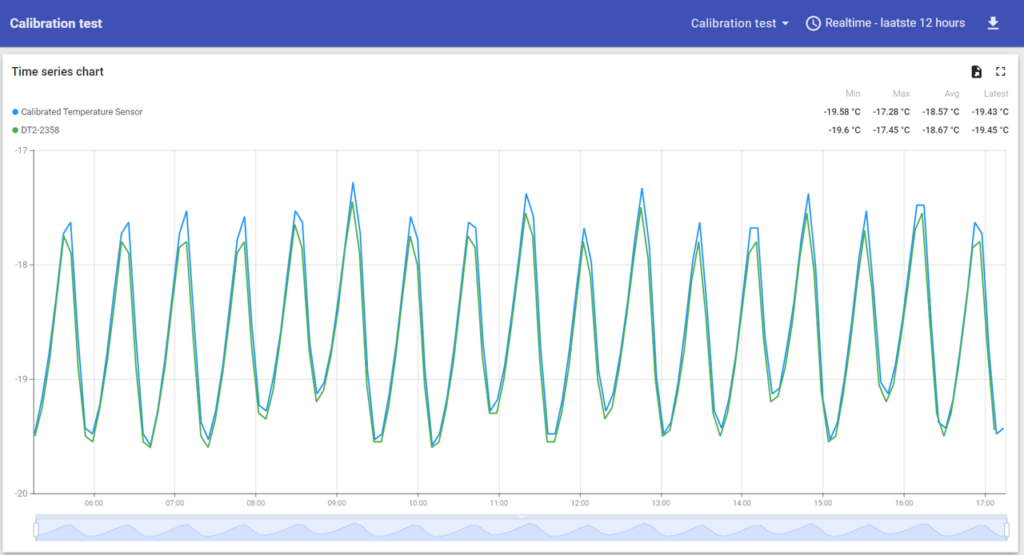Select the Avg column header in the legend
Viewport: 1024px width, 555px height.
tap(951, 94)
